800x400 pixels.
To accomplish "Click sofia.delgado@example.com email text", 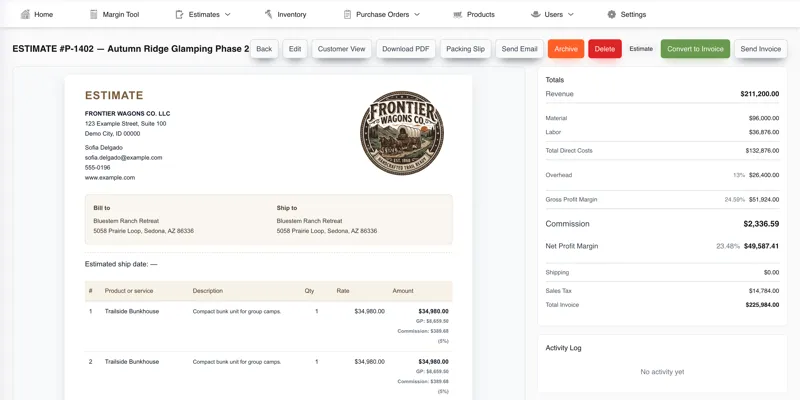I will tap(123, 158).
